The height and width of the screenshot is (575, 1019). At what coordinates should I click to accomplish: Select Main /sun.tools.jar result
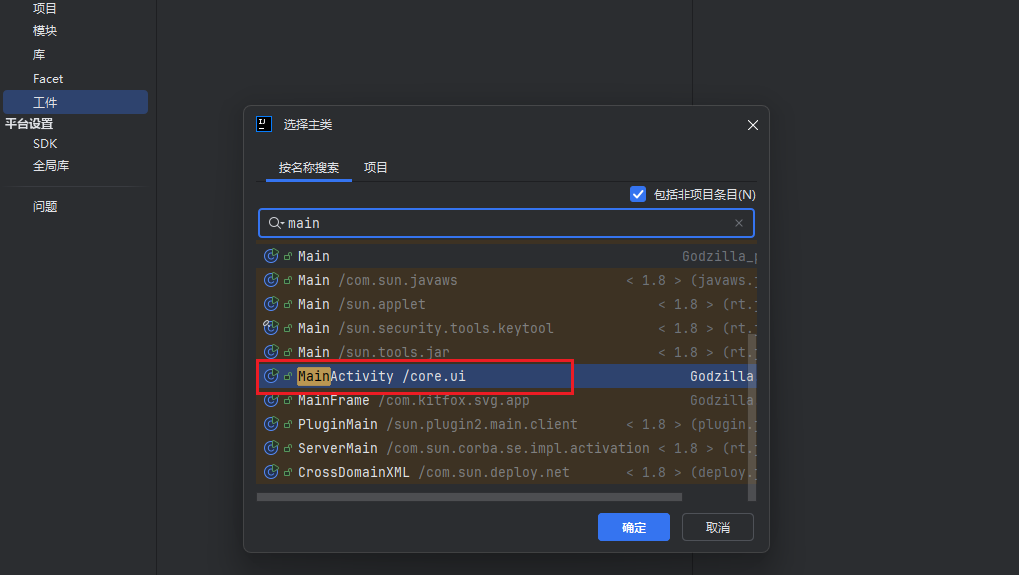click(506, 352)
